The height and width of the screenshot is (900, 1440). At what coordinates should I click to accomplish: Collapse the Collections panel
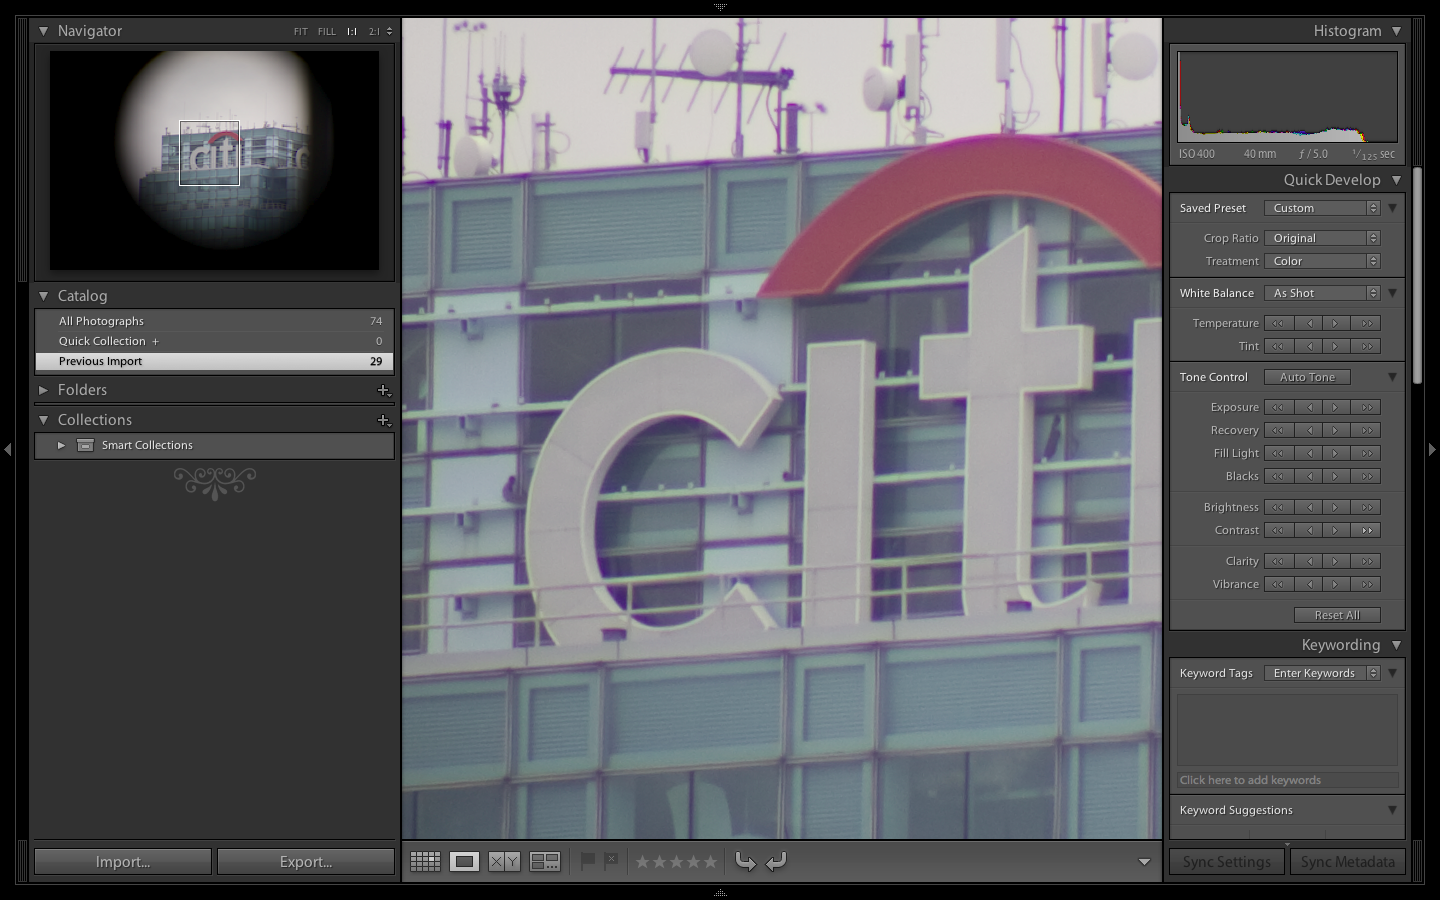tap(43, 420)
